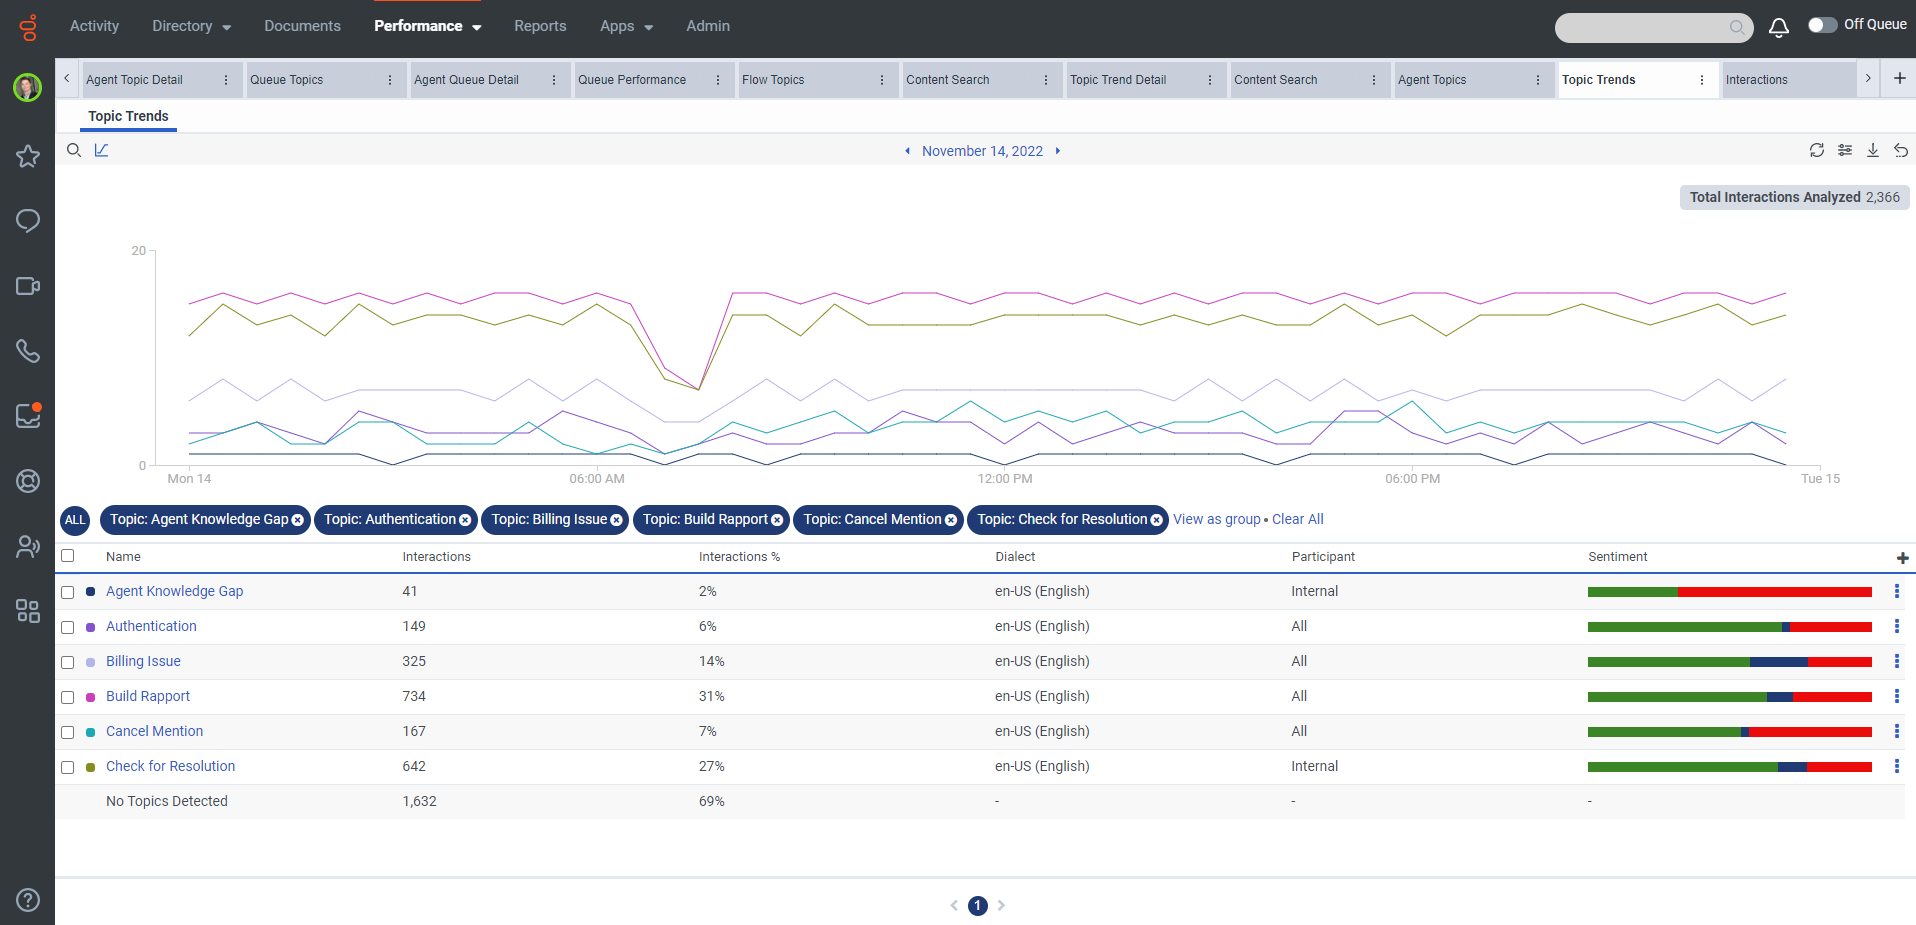Open the calls phone icon in sidebar
The width and height of the screenshot is (1916, 925).
[x=28, y=351]
